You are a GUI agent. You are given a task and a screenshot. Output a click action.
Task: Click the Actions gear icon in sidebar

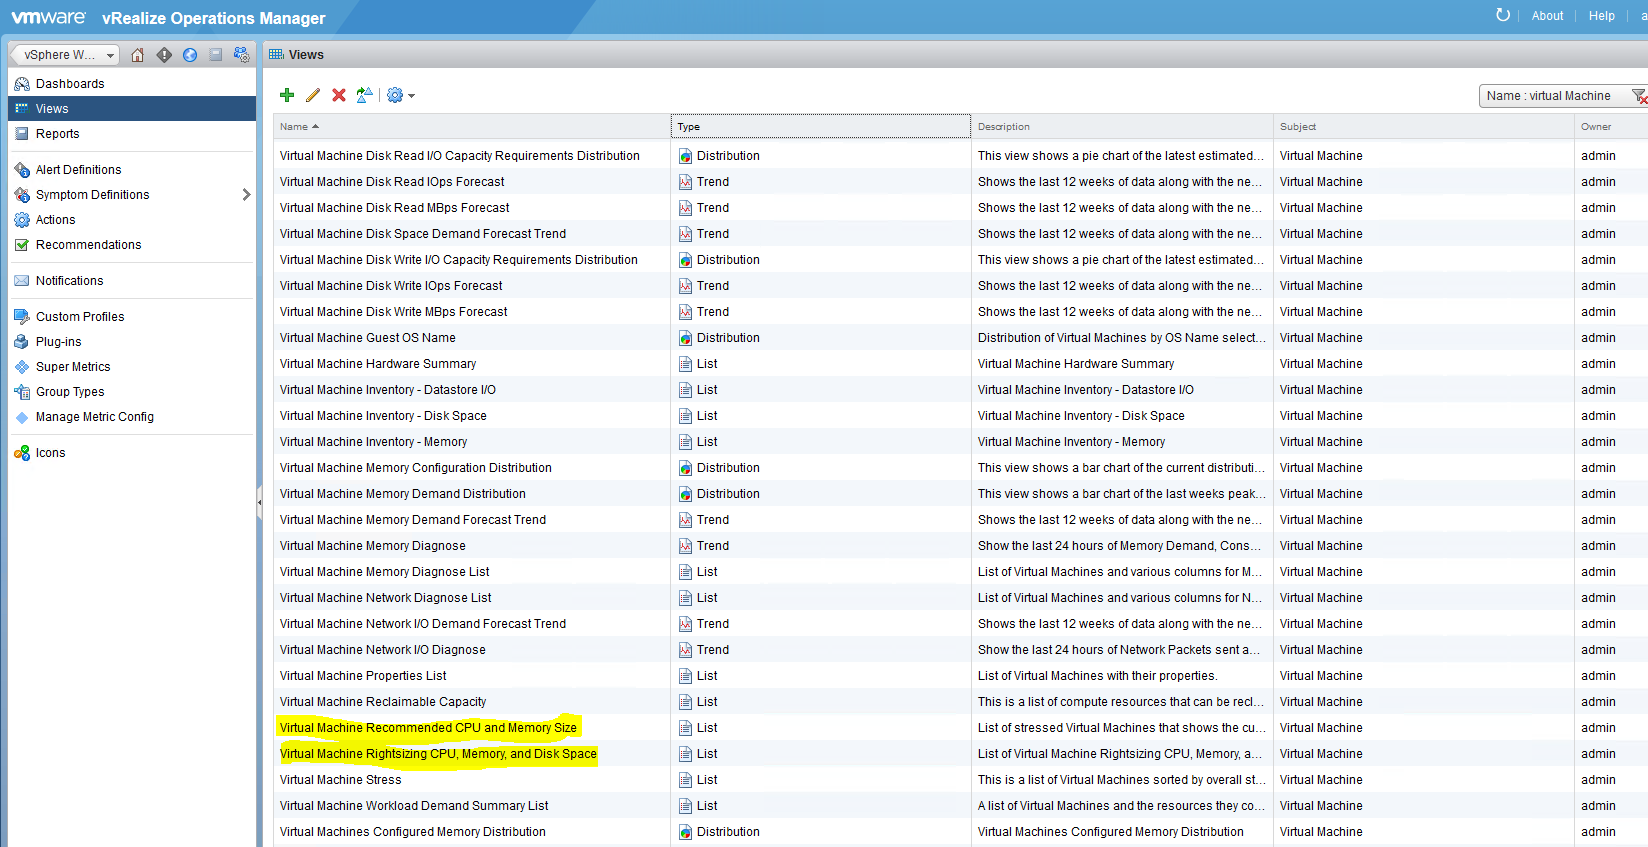click(x=22, y=220)
